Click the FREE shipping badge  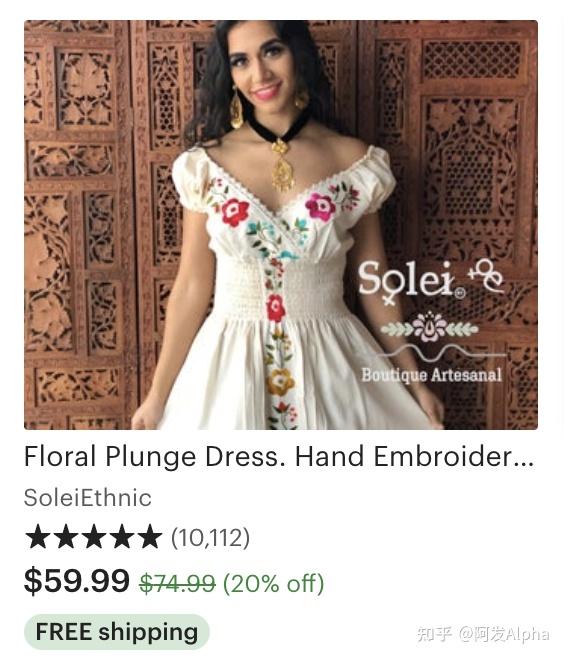click(117, 632)
